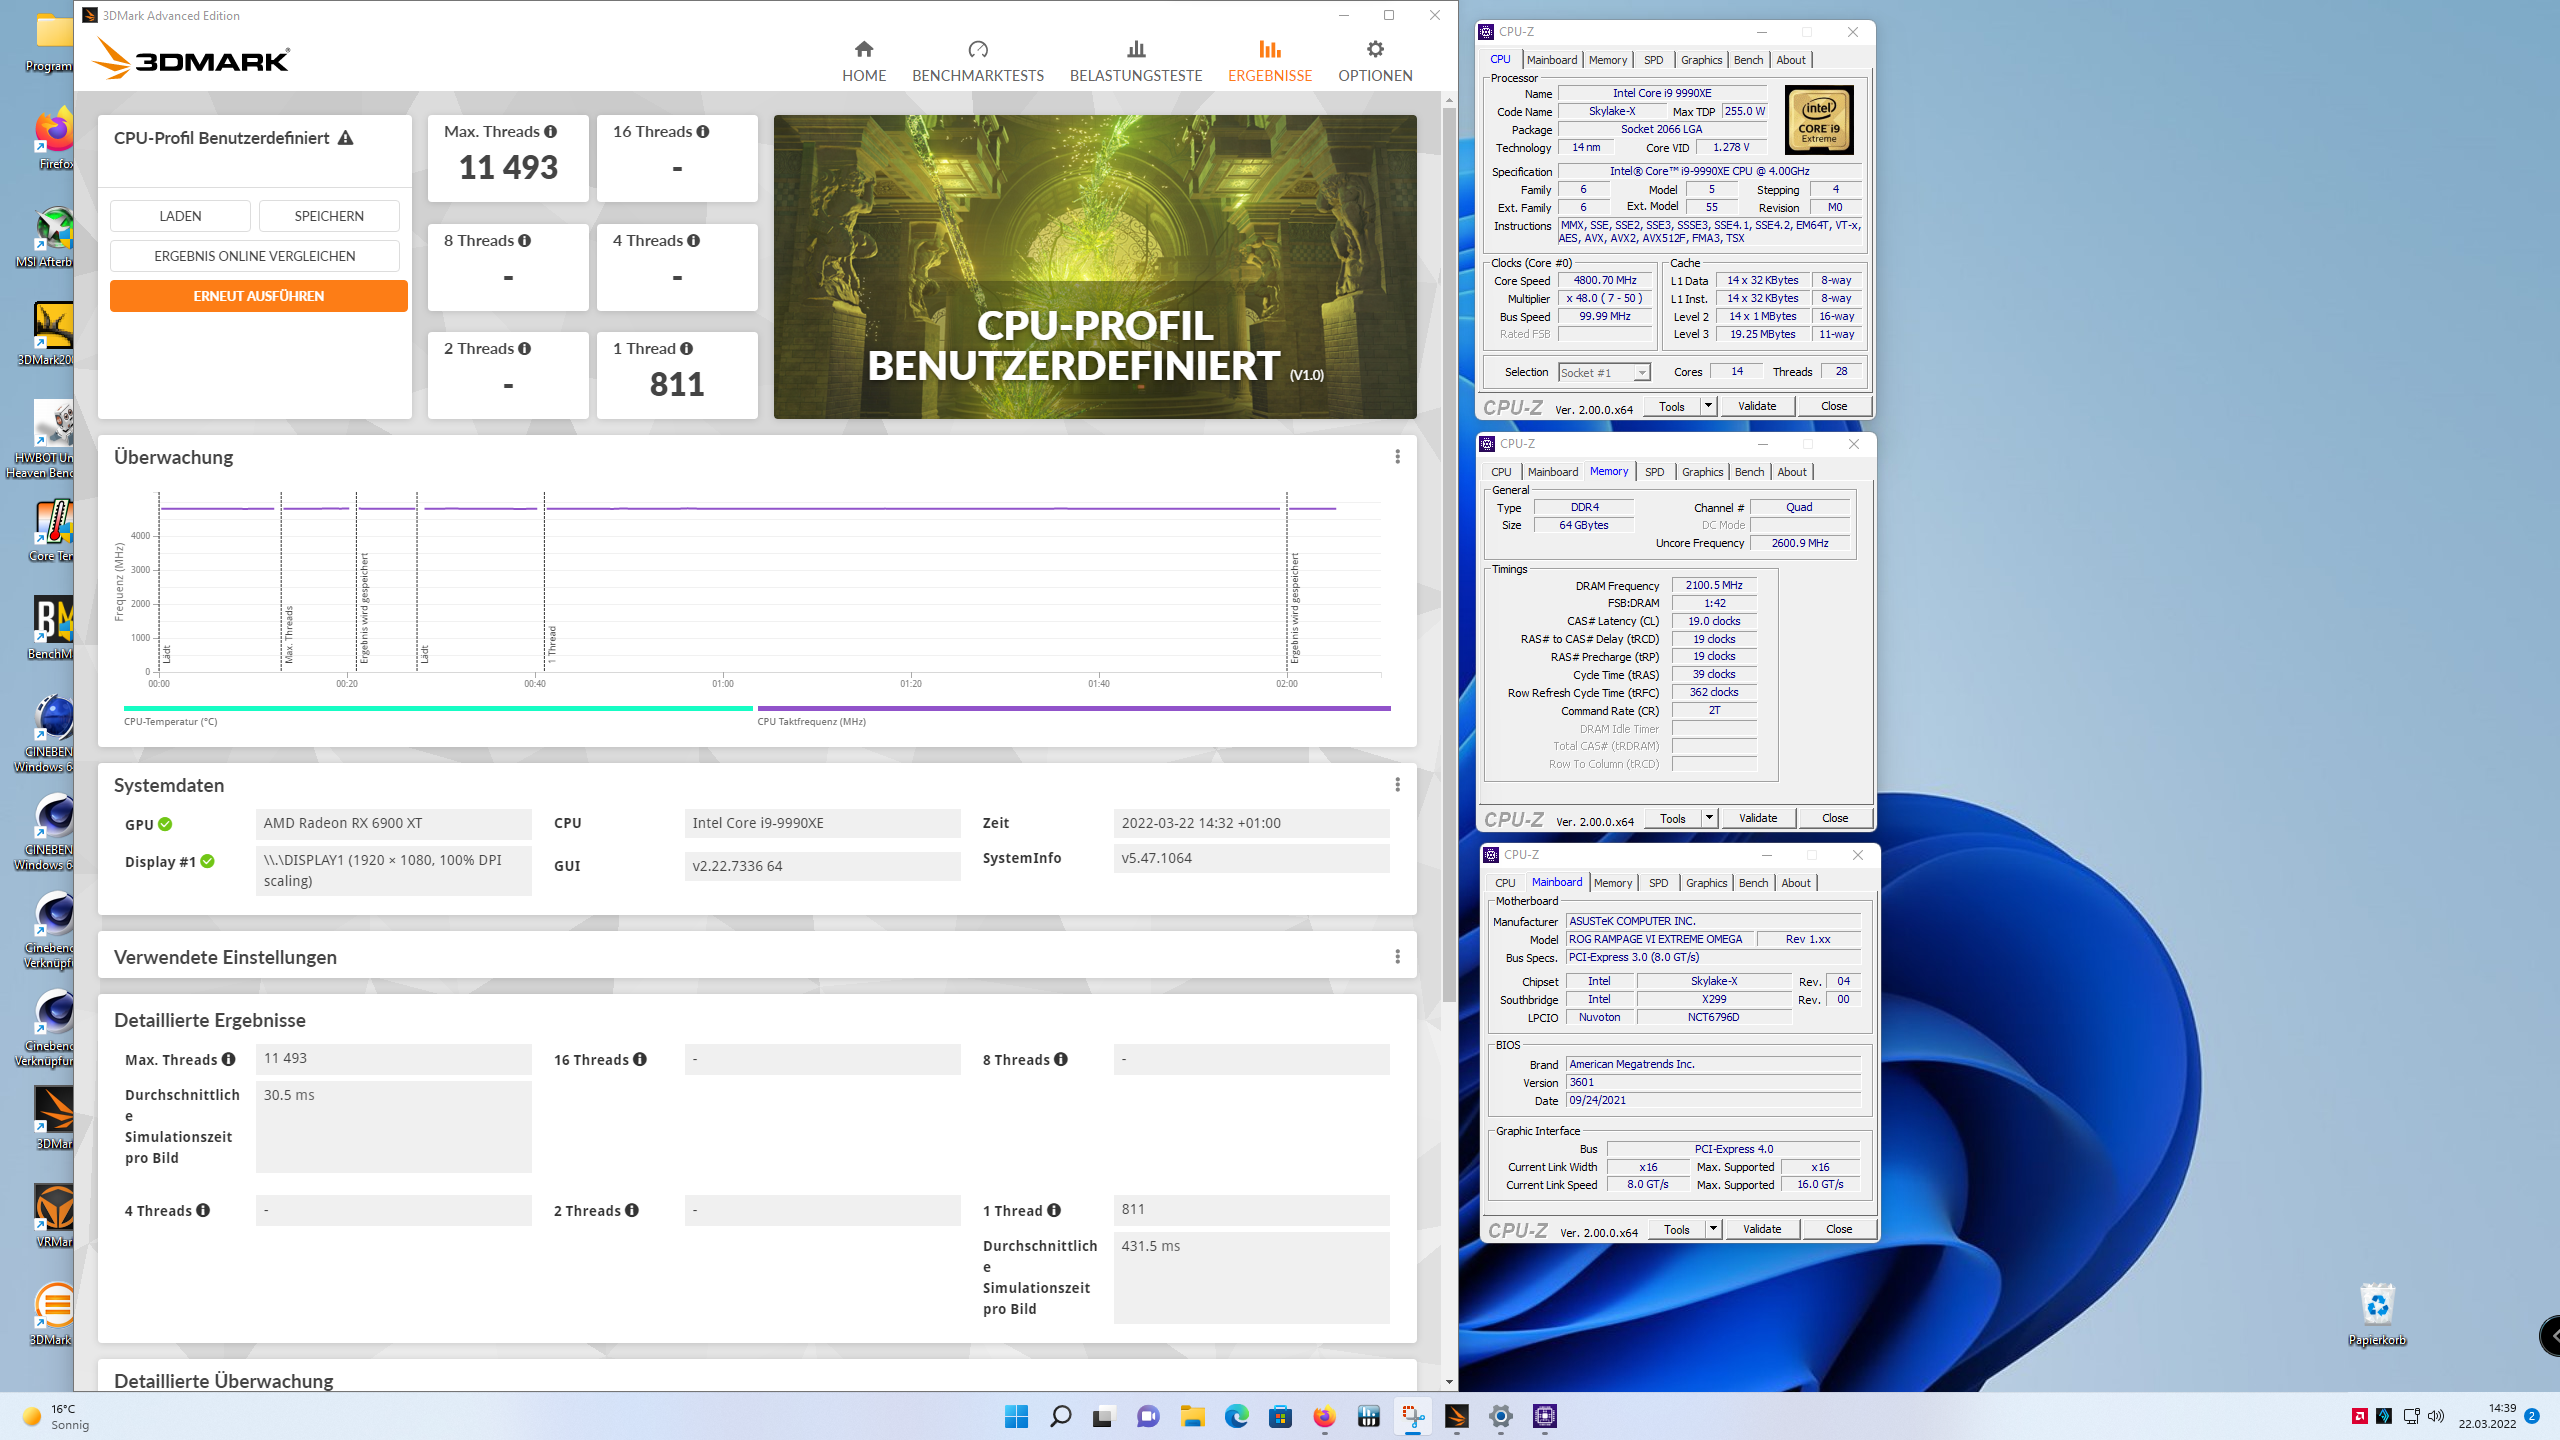Open Microsoft Edge from taskbar
The image size is (2560, 1440).
[x=1236, y=1416]
